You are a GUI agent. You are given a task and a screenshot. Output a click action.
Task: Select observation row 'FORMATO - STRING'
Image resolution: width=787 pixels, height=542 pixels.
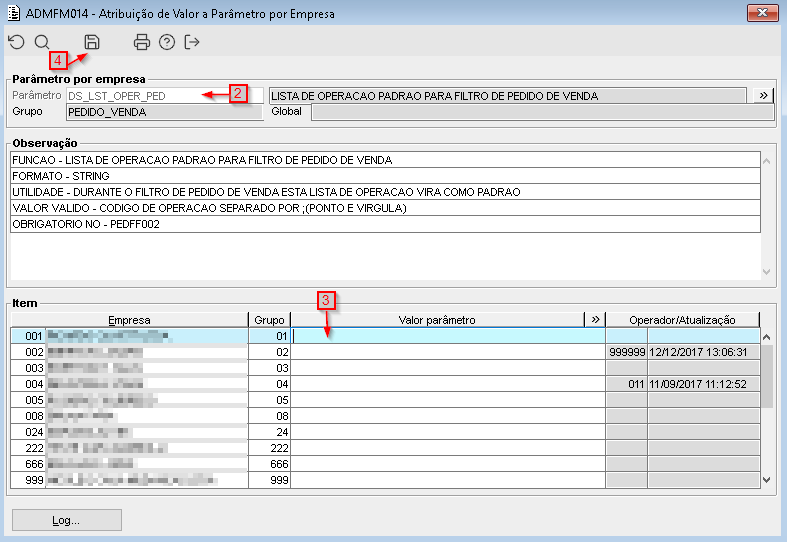point(385,176)
